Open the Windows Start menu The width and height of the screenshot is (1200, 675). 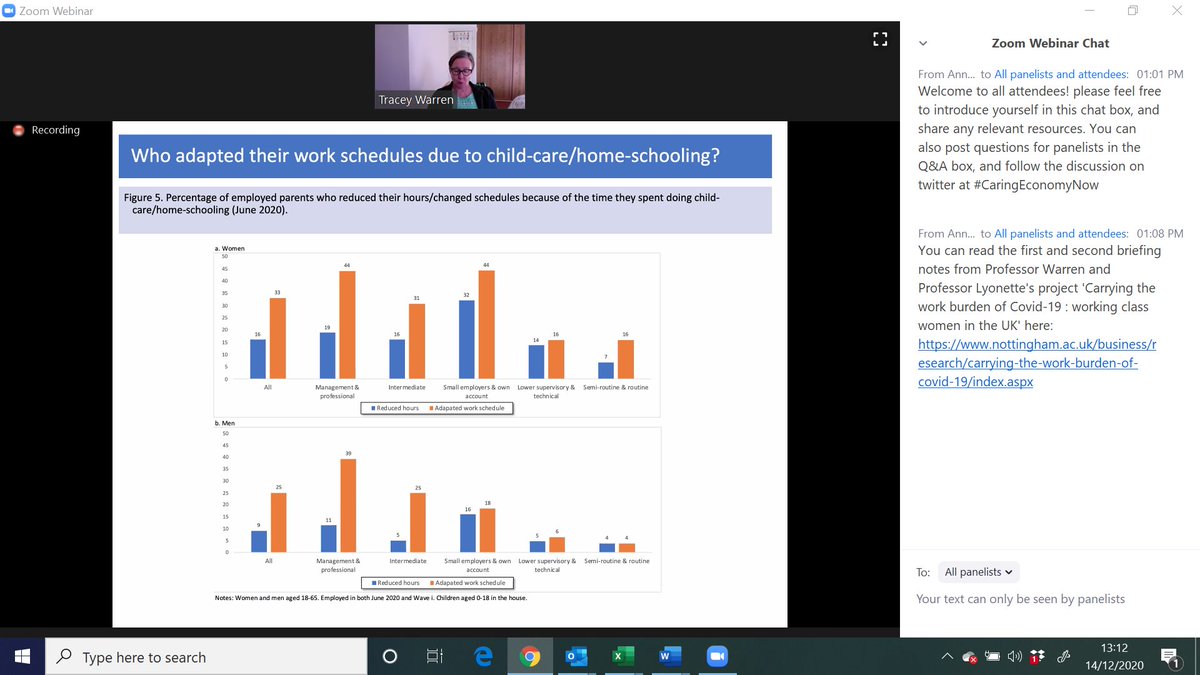(x=20, y=656)
